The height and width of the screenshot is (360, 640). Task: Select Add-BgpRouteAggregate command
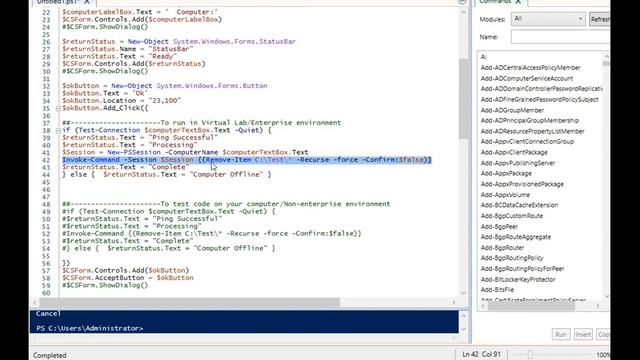click(516, 237)
